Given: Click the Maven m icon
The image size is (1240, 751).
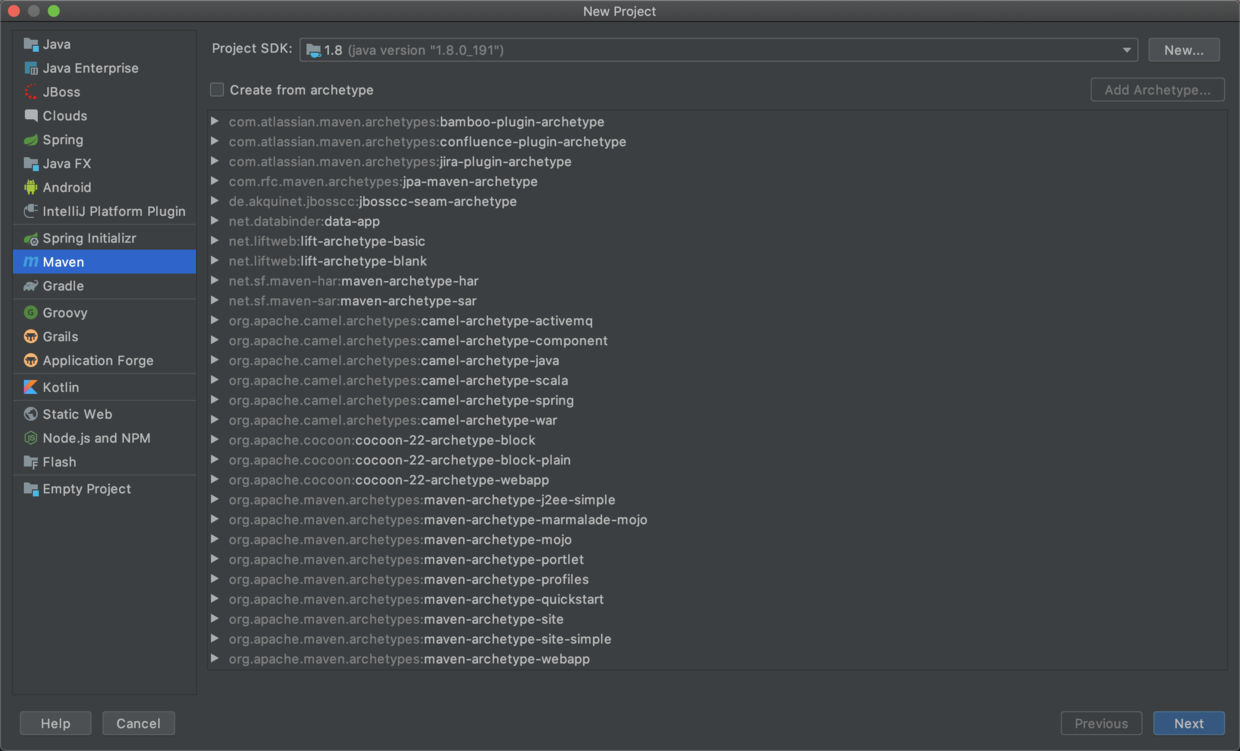Looking at the screenshot, I should click(x=31, y=262).
